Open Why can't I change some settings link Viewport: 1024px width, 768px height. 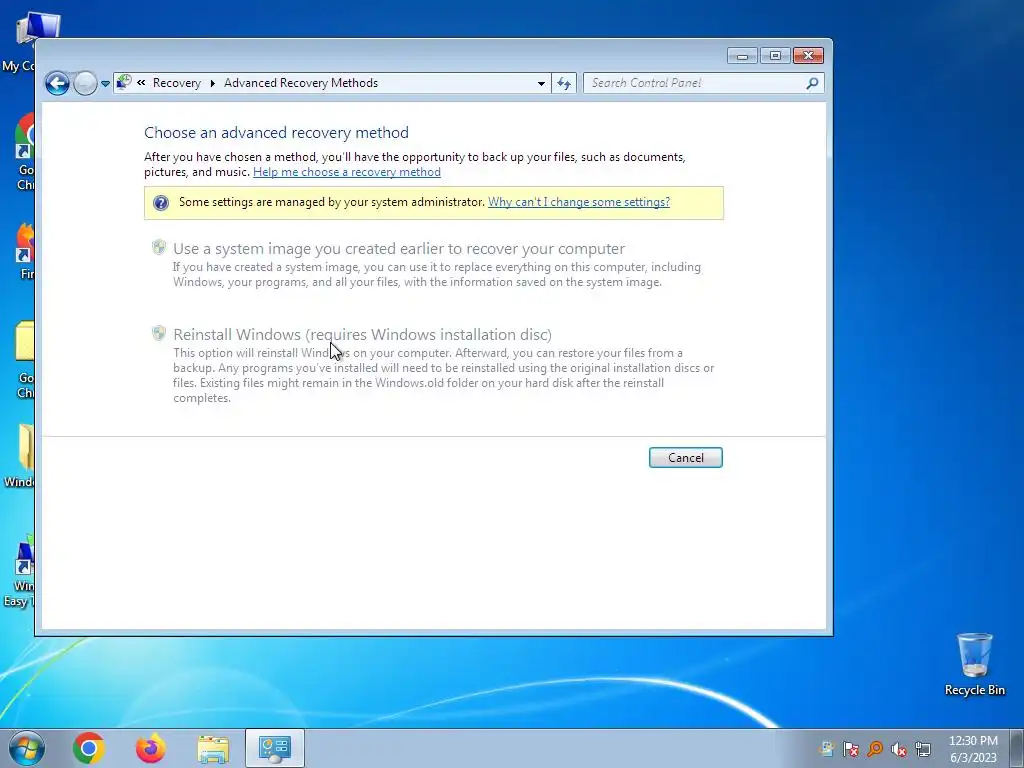(x=579, y=202)
